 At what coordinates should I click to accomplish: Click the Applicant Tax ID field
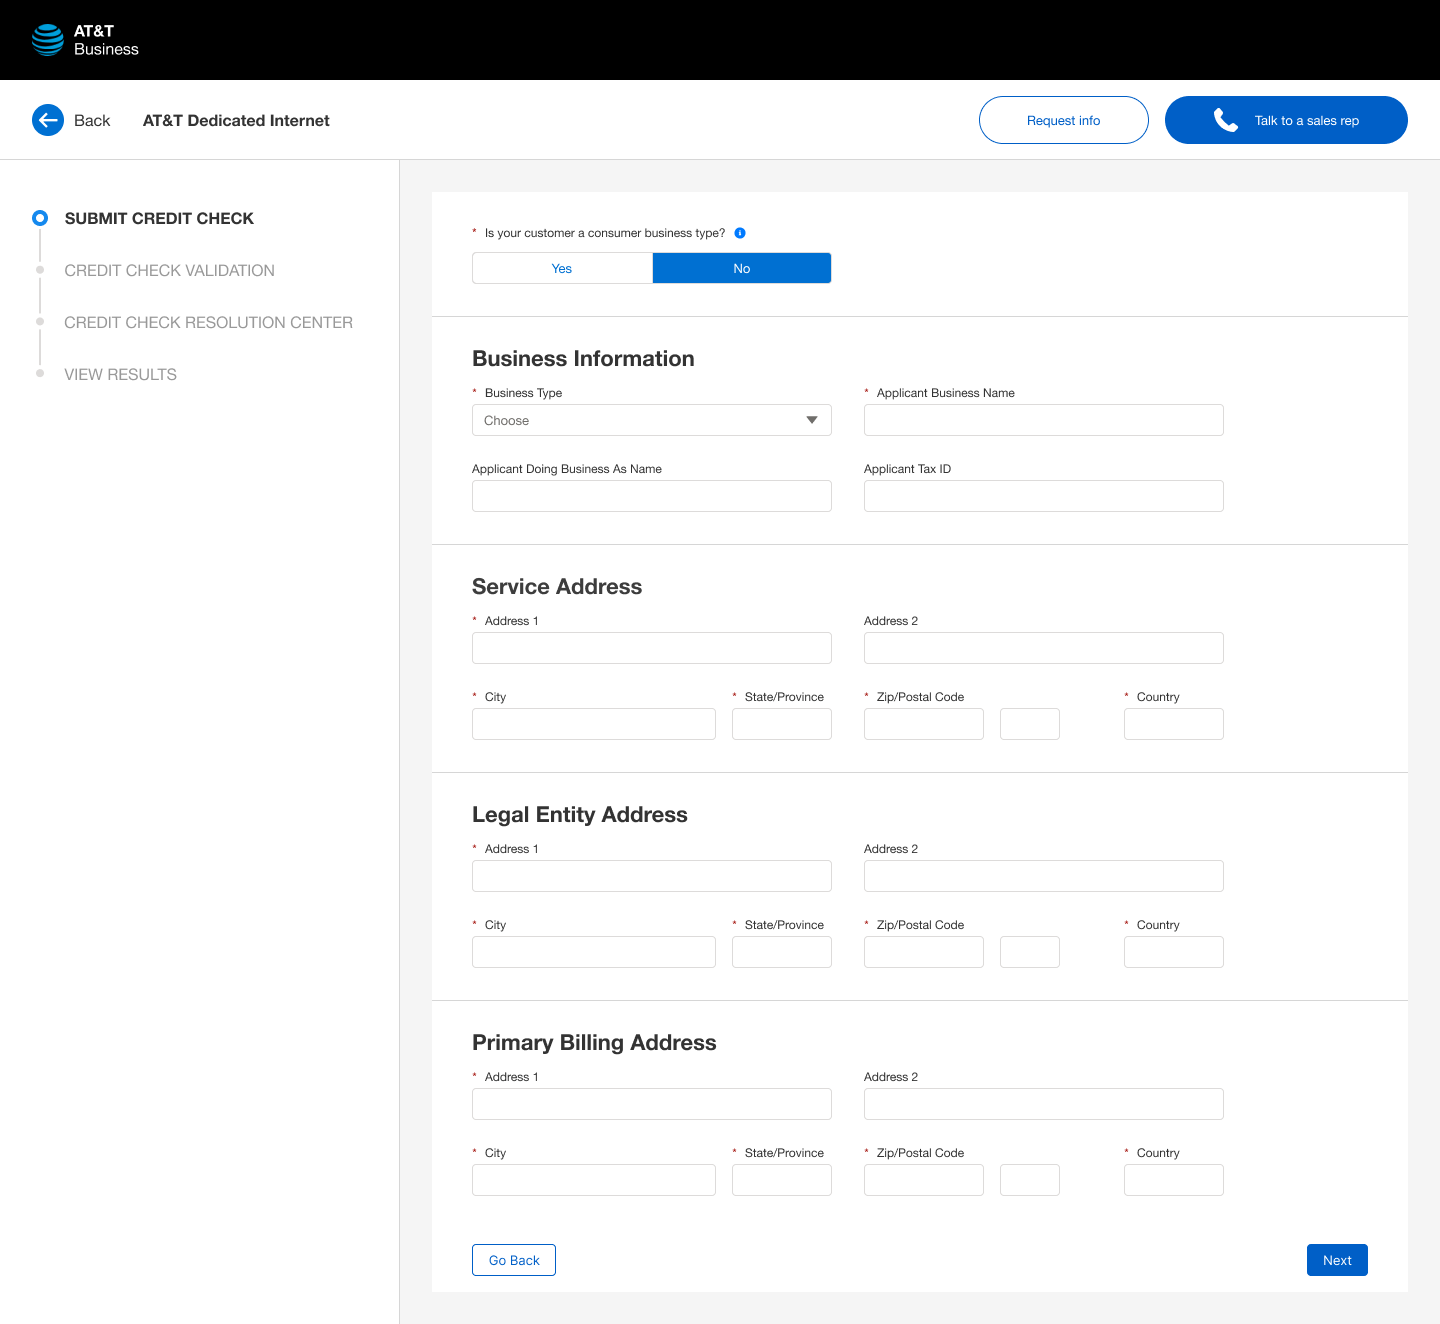tap(1044, 496)
